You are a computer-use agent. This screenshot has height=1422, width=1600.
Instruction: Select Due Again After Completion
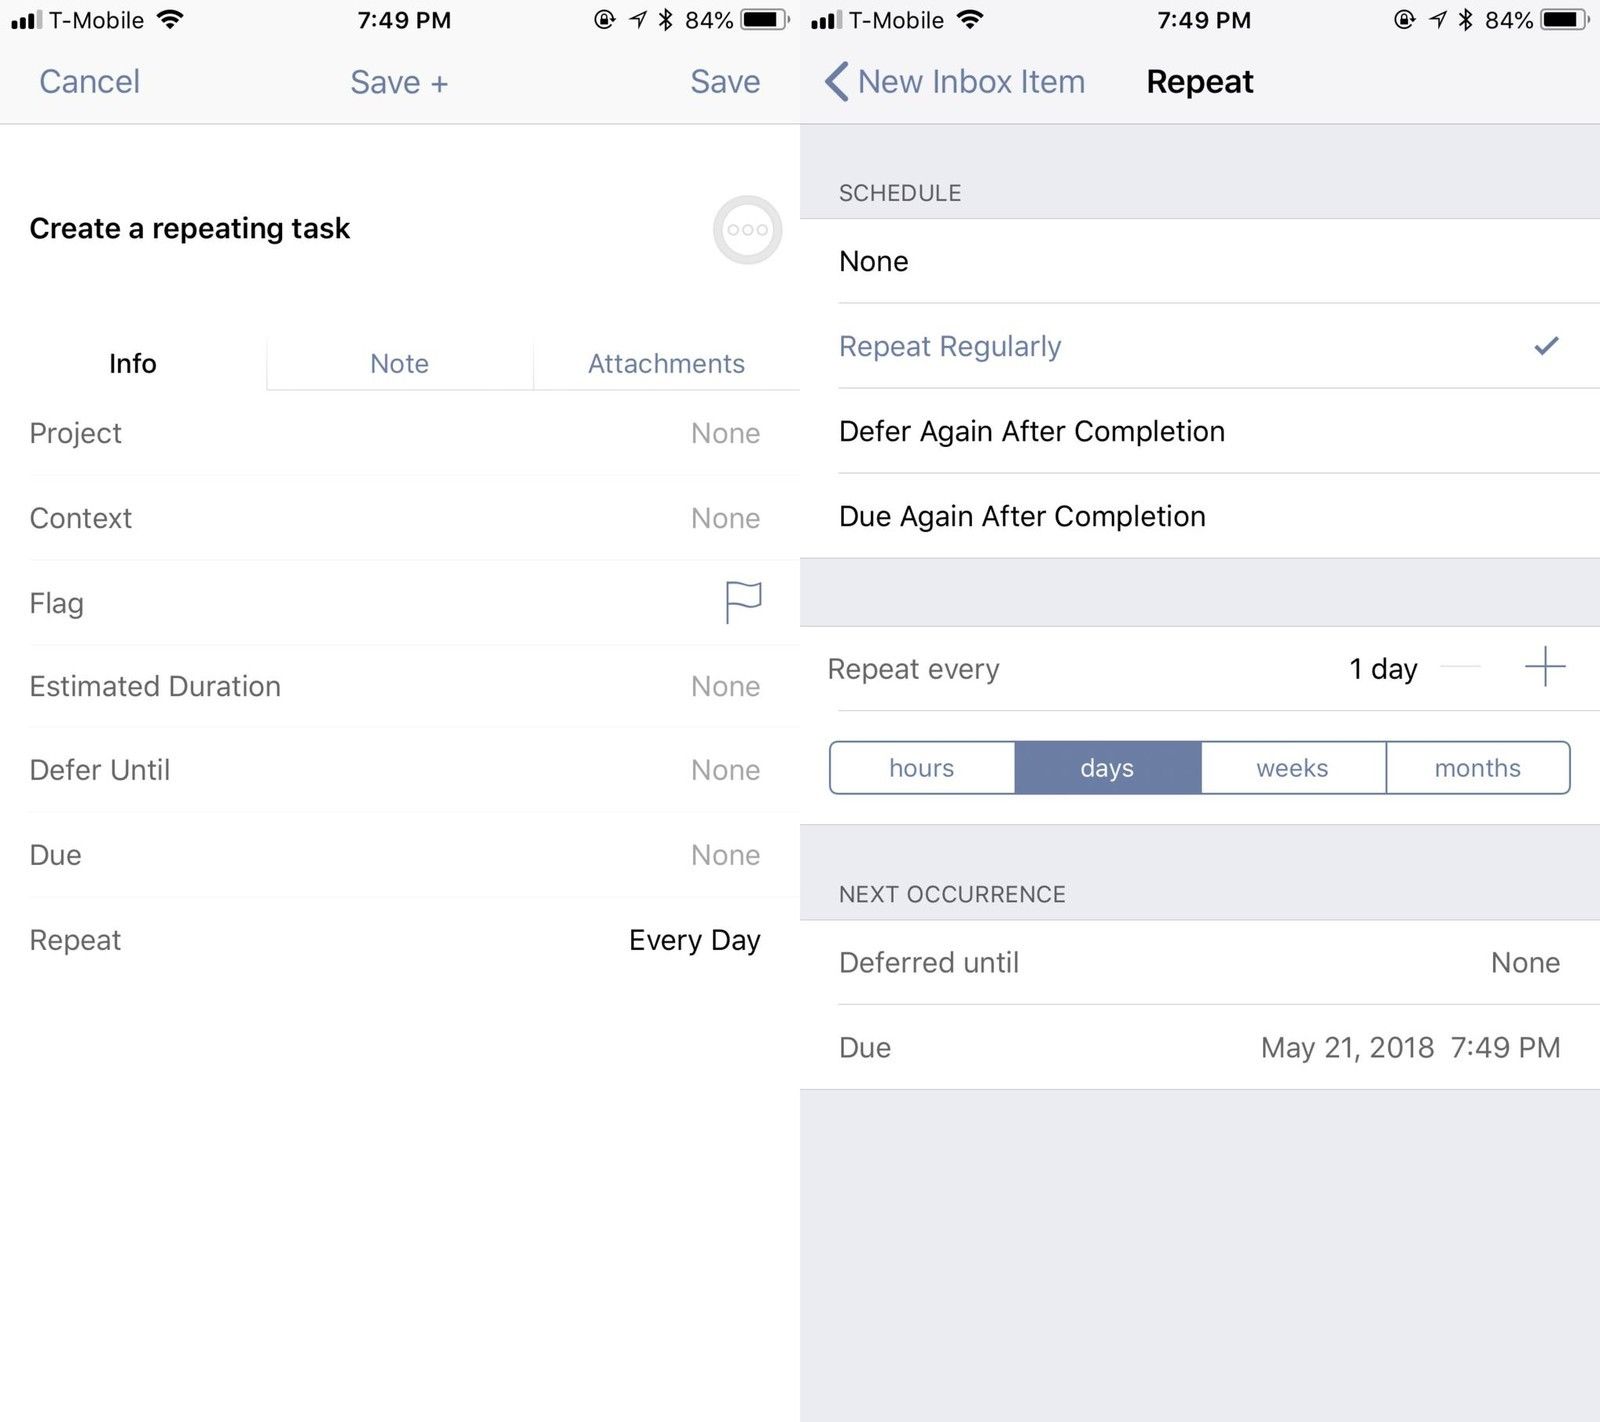click(x=1022, y=516)
